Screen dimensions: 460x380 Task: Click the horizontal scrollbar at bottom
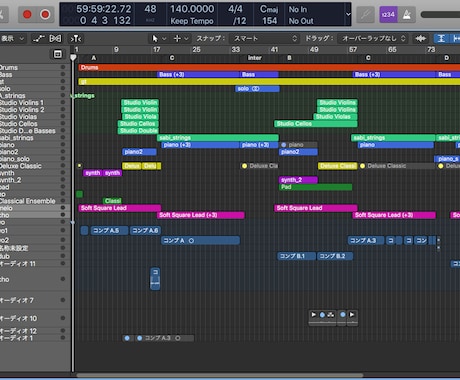220,375
